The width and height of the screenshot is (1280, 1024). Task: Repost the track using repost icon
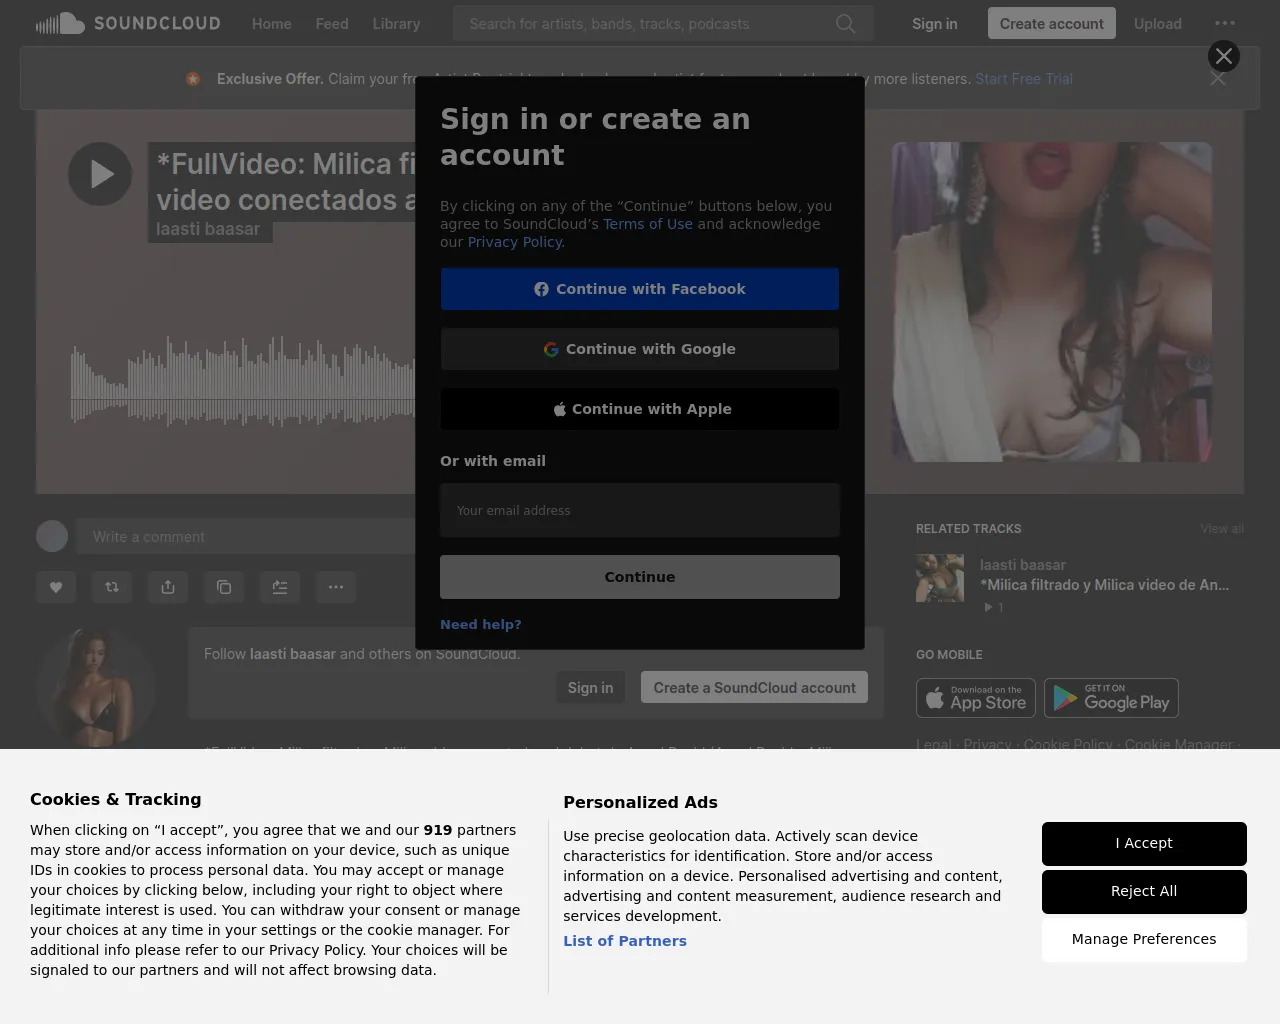click(112, 587)
